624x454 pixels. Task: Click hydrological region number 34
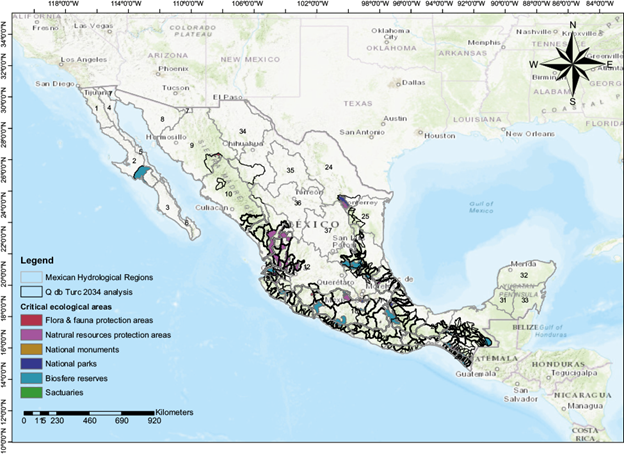coord(242,132)
